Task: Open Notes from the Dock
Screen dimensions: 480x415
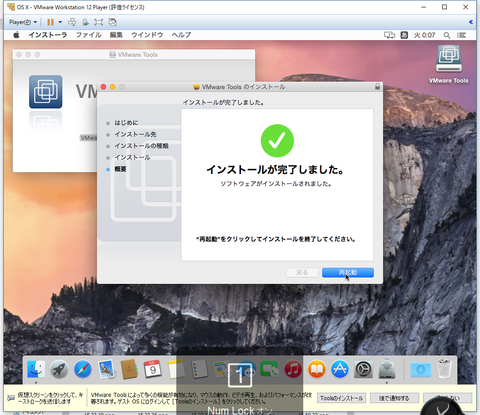Action: [176, 369]
